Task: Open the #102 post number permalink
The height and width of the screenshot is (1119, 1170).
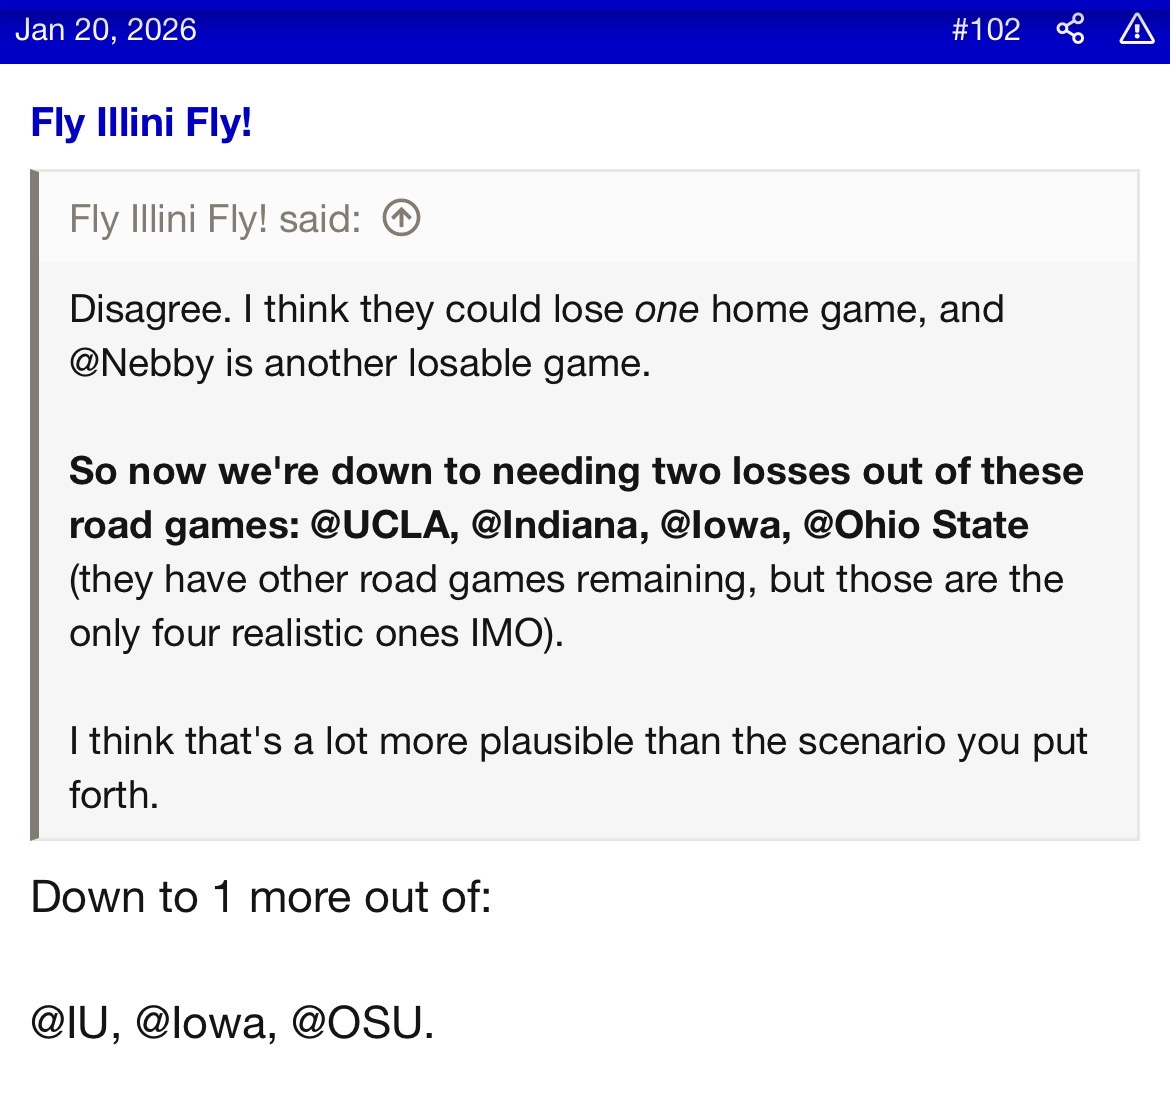Action: [x=985, y=29]
